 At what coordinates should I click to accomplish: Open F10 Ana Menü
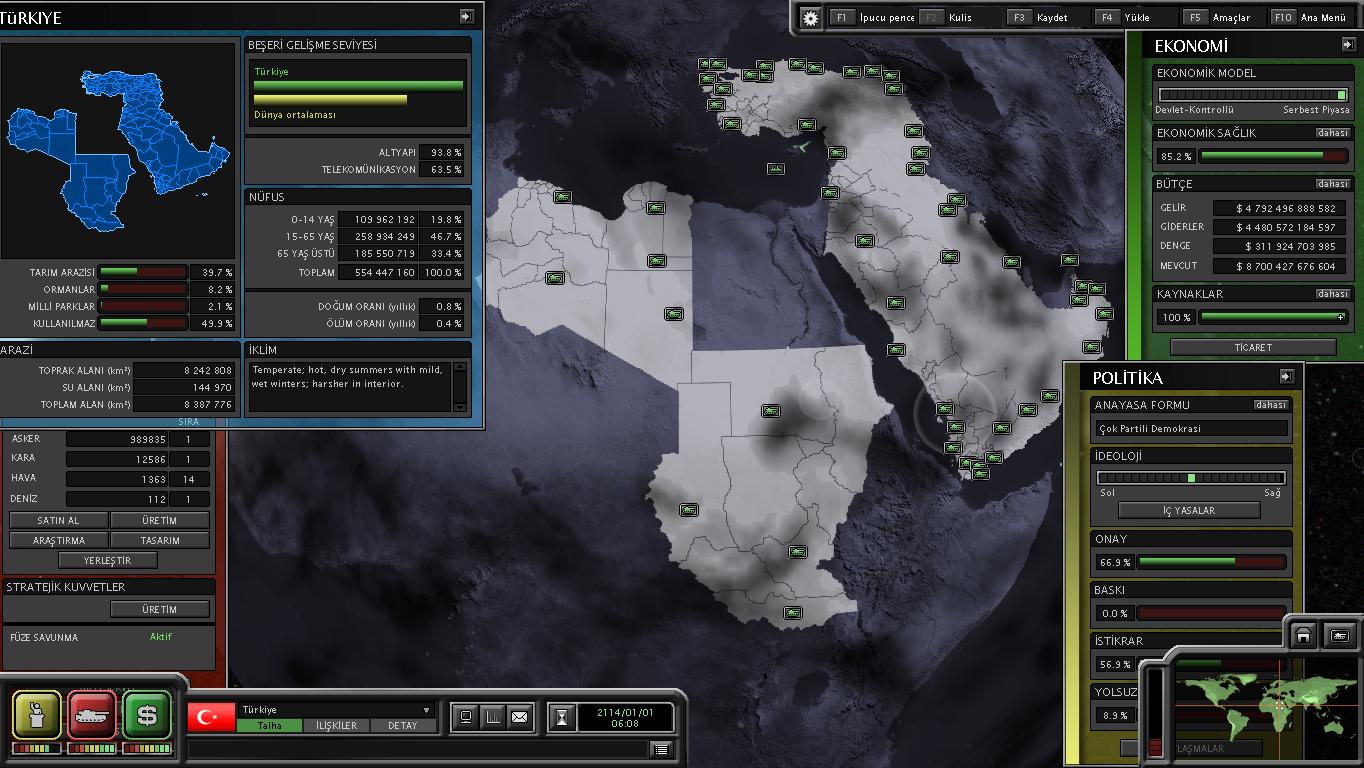(1310, 18)
